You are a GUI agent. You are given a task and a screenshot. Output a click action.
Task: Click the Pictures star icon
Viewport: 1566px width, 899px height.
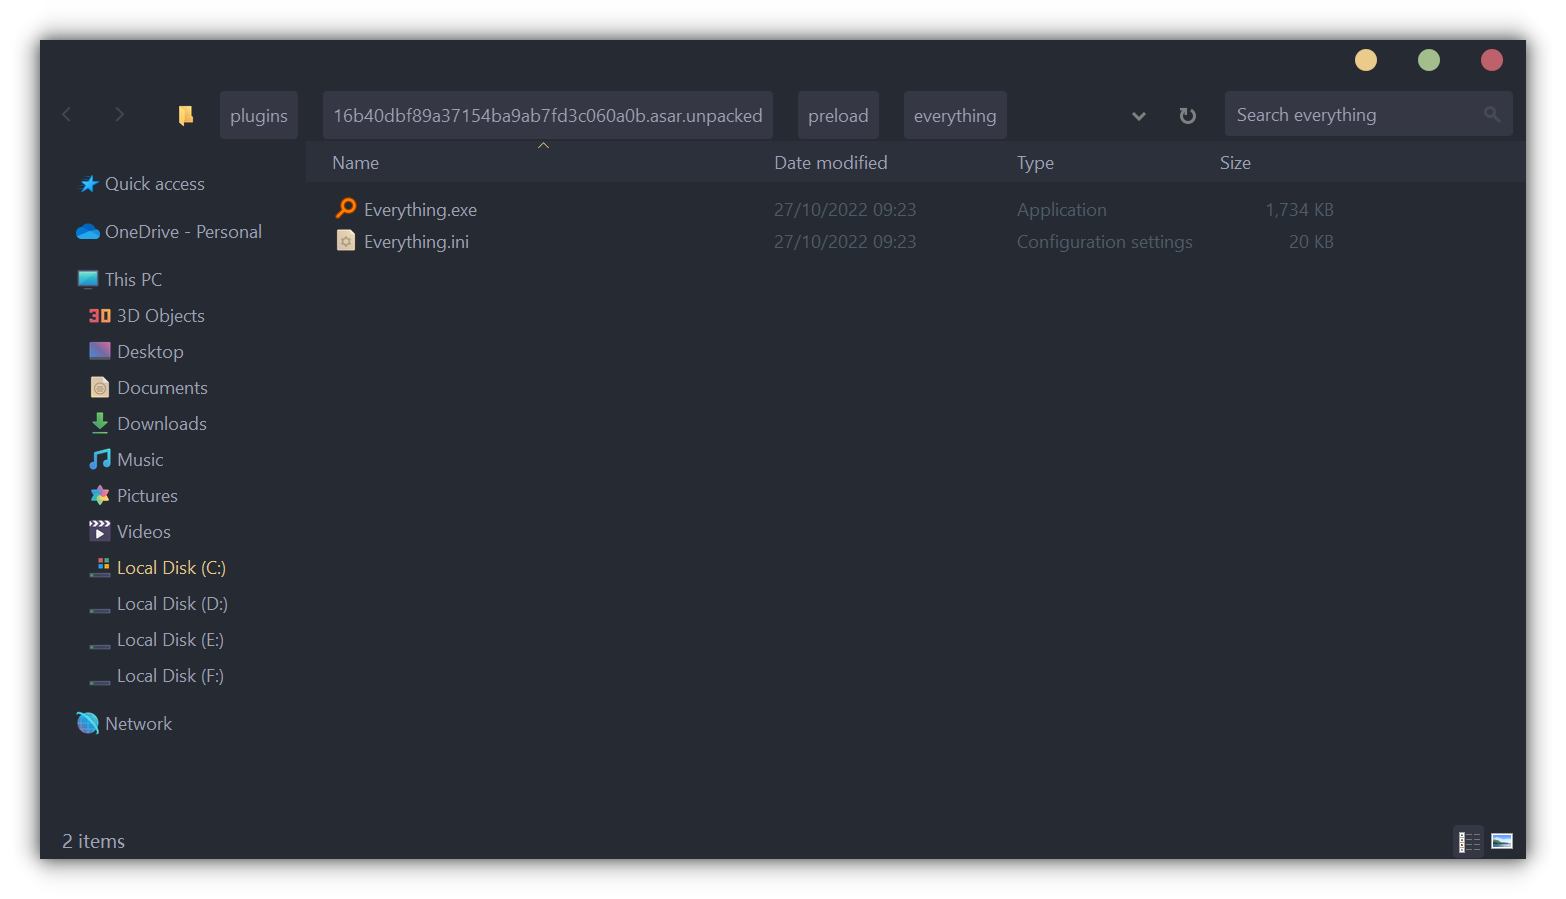[x=100, y=495]
